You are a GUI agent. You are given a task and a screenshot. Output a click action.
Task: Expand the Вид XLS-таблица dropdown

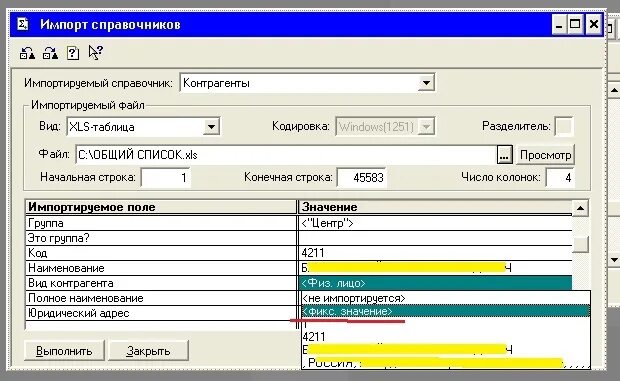pyautogui.click(x=212, y=127)
